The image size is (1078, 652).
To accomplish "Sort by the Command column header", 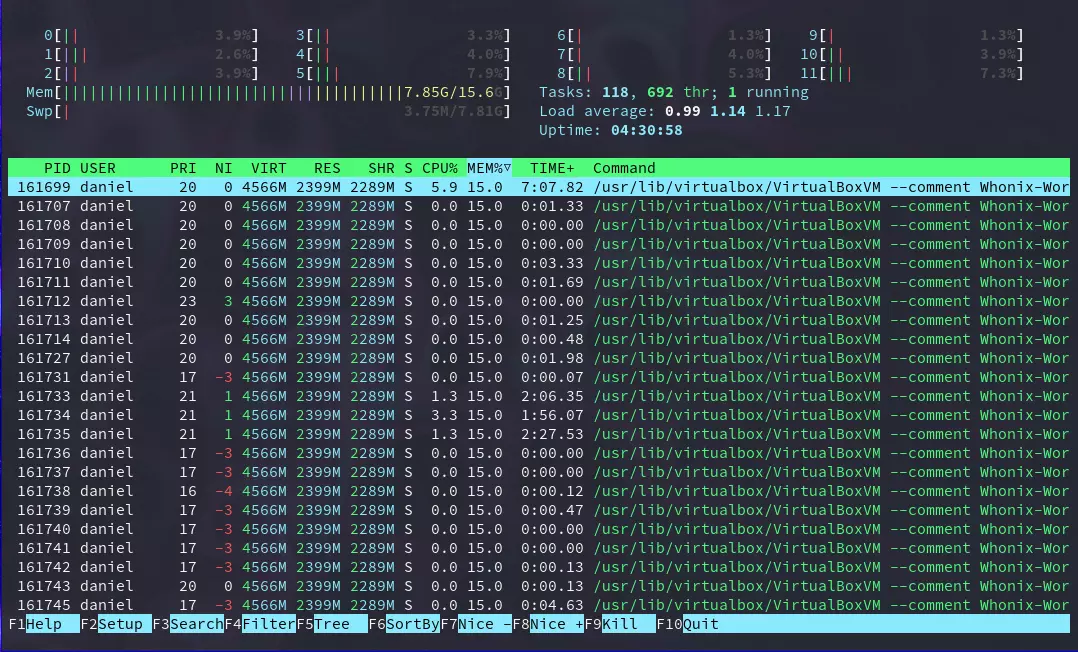I will pyautogui.click(x=625, y=168).
